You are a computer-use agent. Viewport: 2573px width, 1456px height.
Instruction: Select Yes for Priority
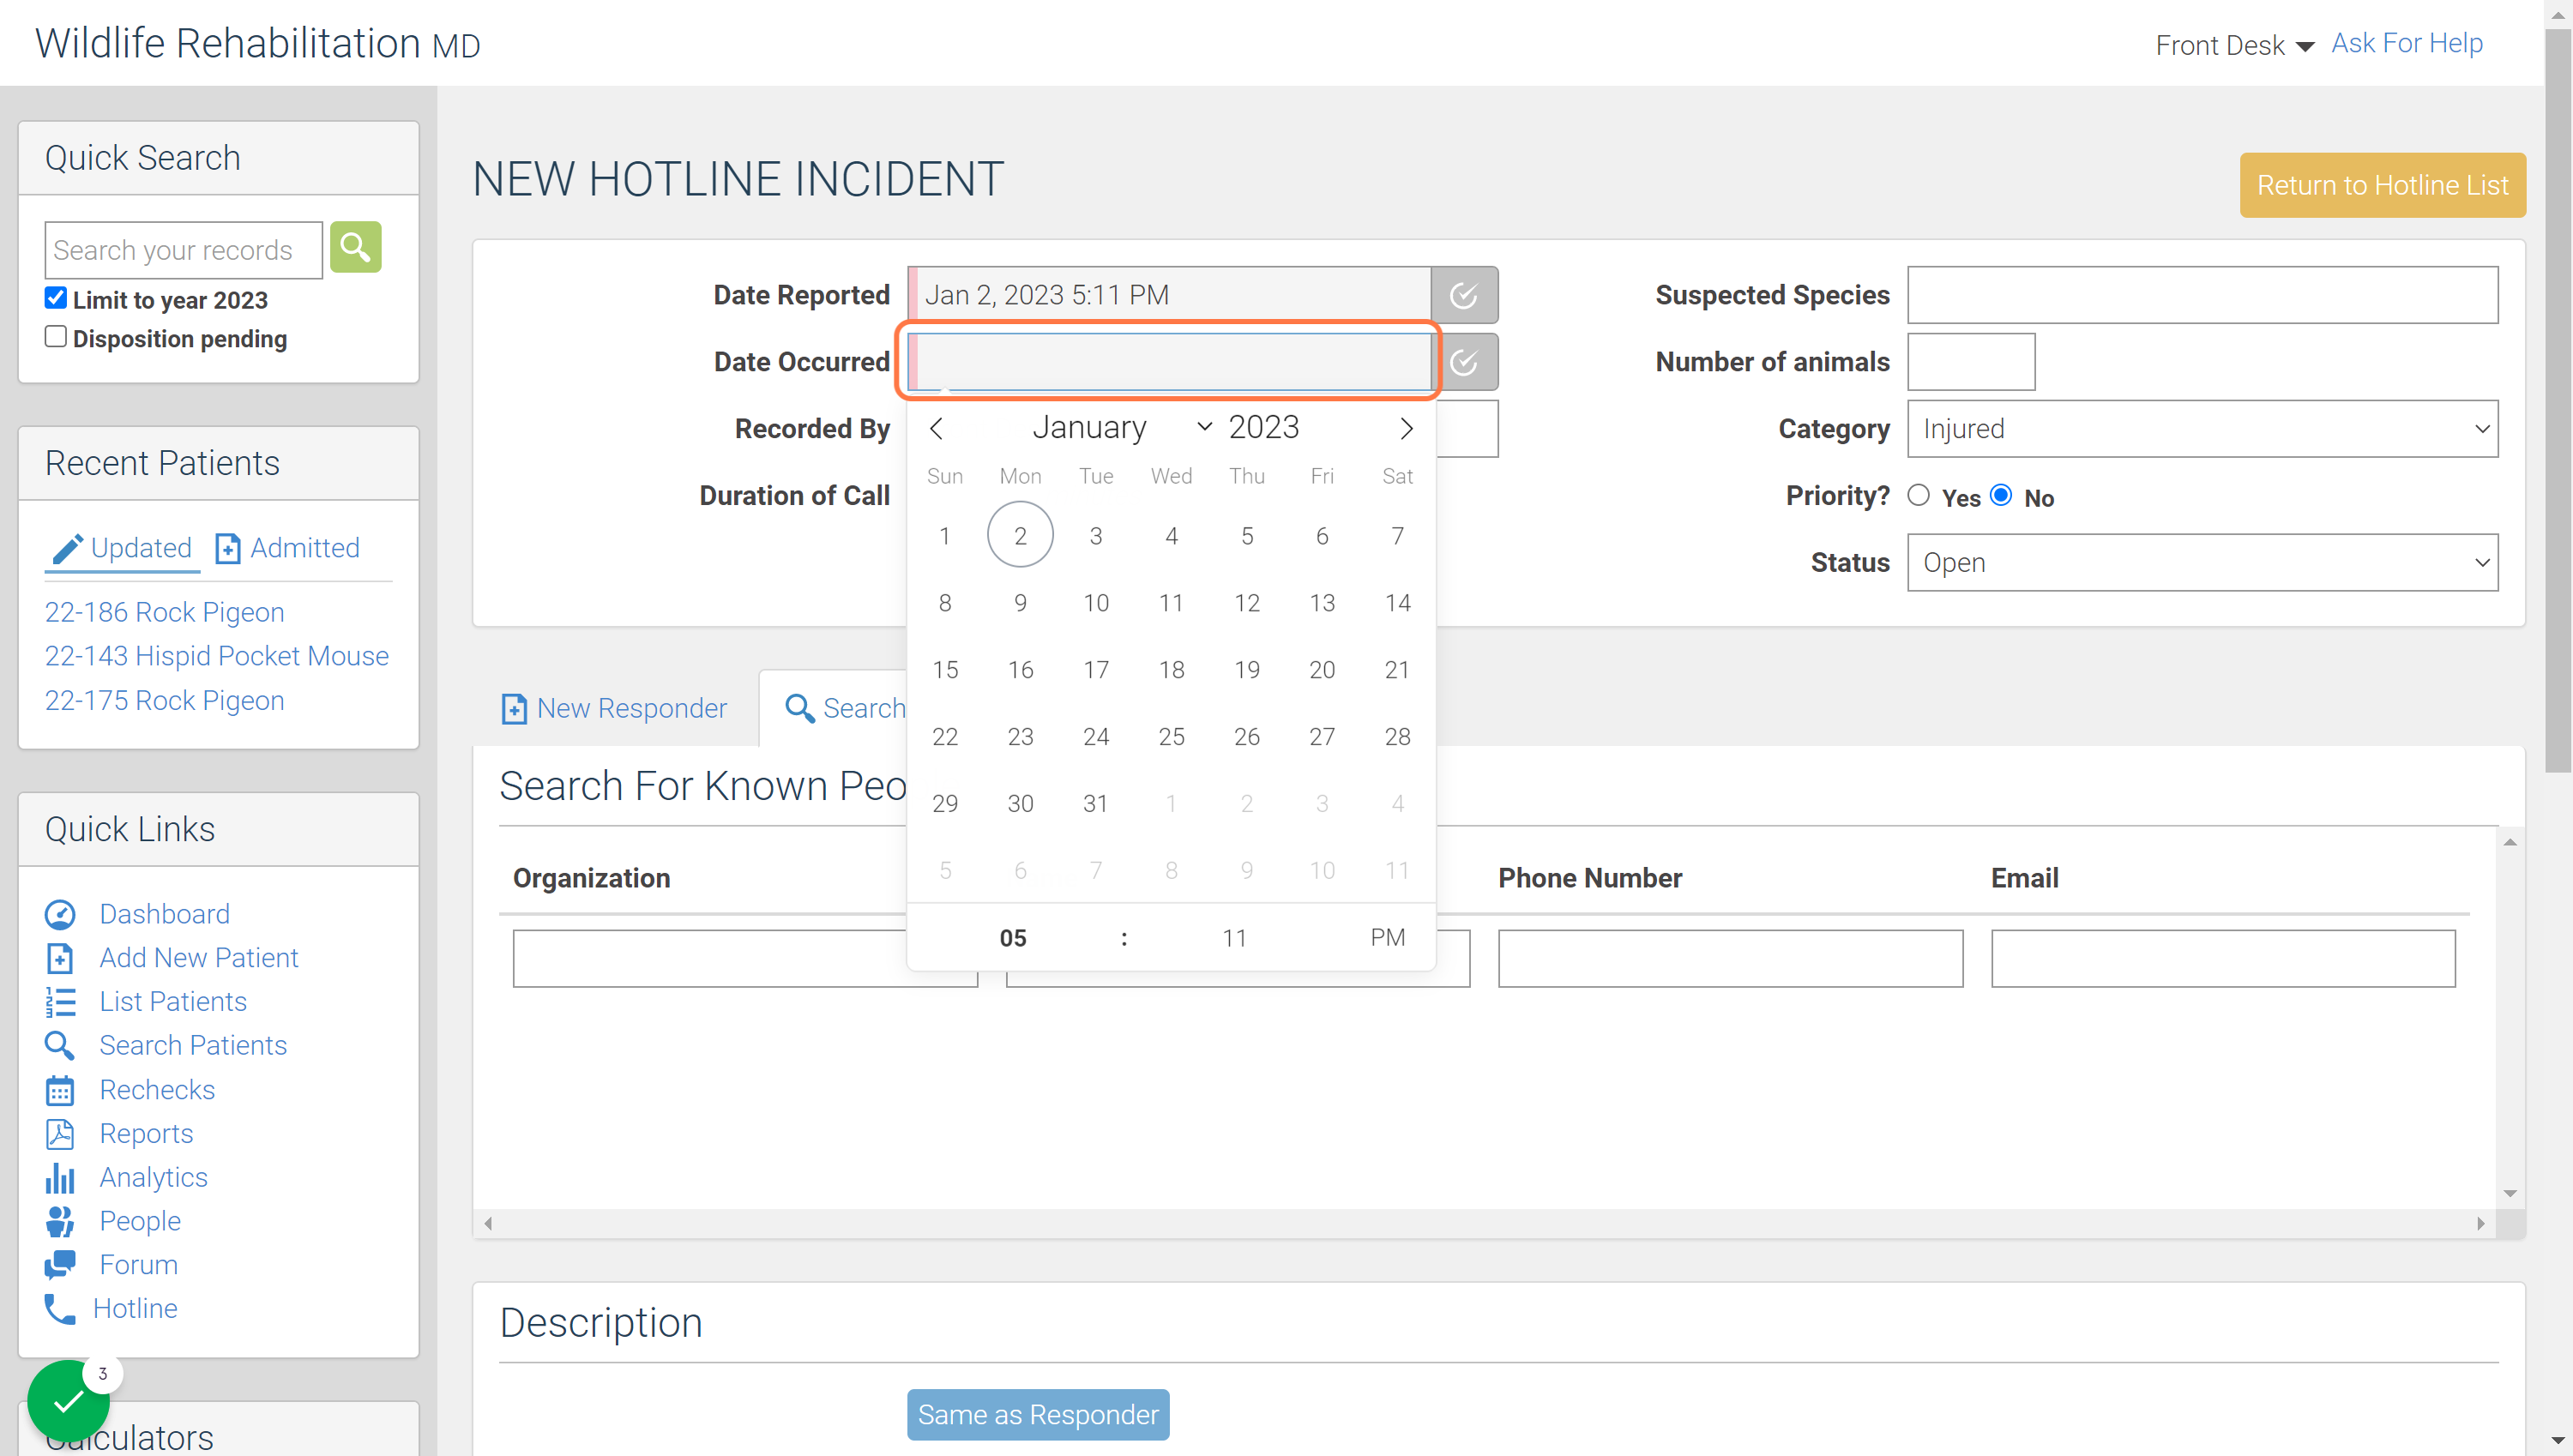[1918, 495]
